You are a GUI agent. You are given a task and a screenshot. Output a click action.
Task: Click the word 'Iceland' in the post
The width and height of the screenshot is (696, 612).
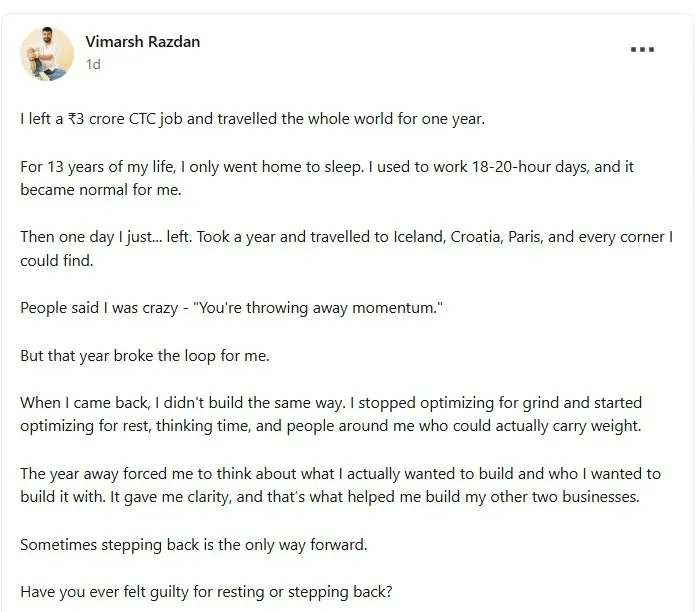[x=419, y=237]
